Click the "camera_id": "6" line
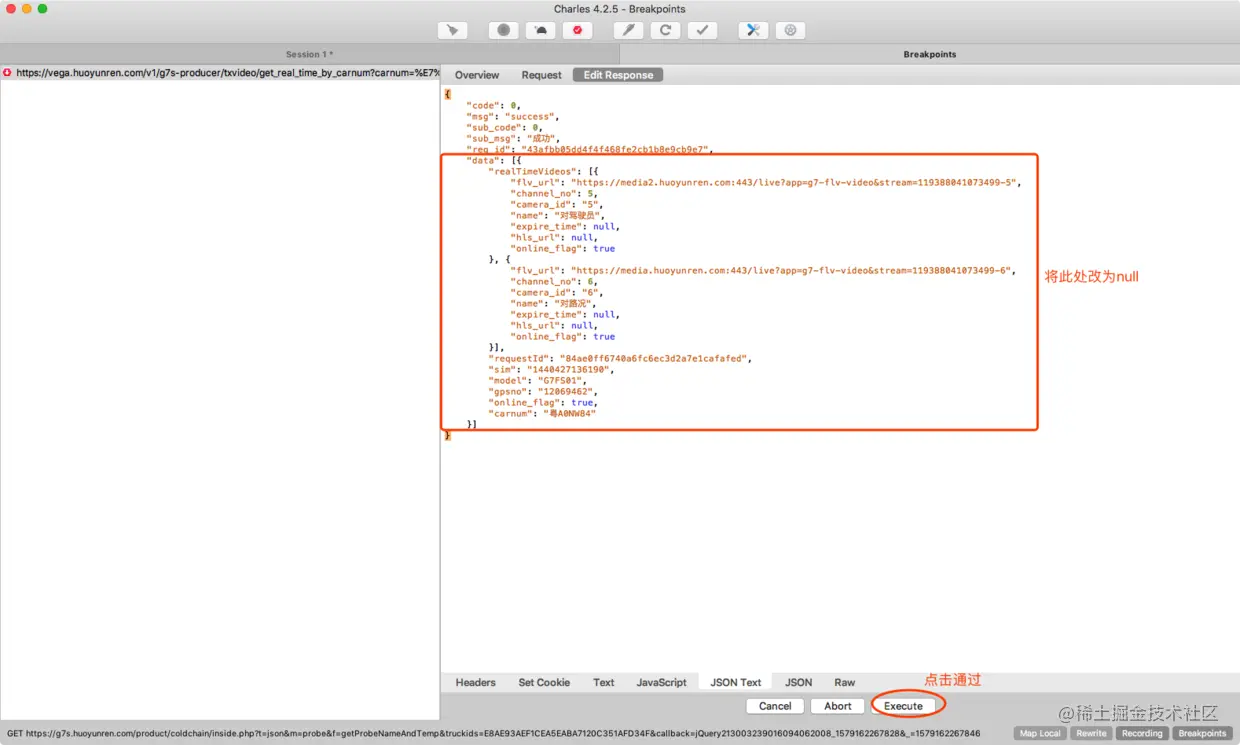Viewport: 1240px width, 745px height. click(557, 292)
